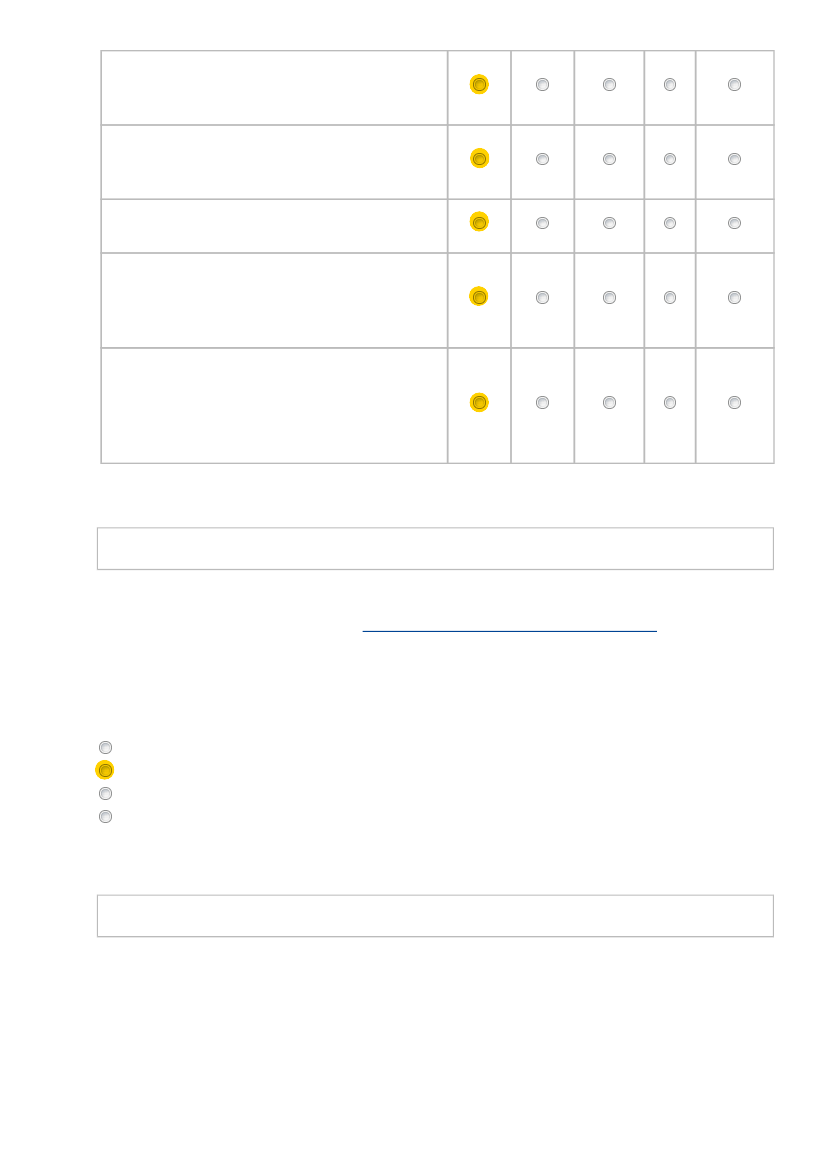
Task: Select the third radio in the first table row
Action: pos(609,85)
